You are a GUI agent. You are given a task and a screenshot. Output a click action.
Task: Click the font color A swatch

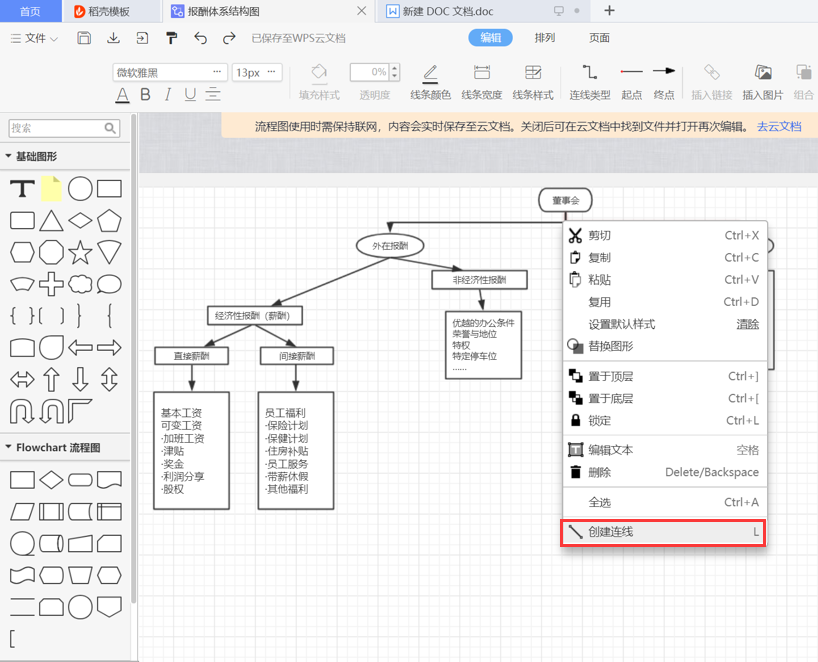point(122,95)
